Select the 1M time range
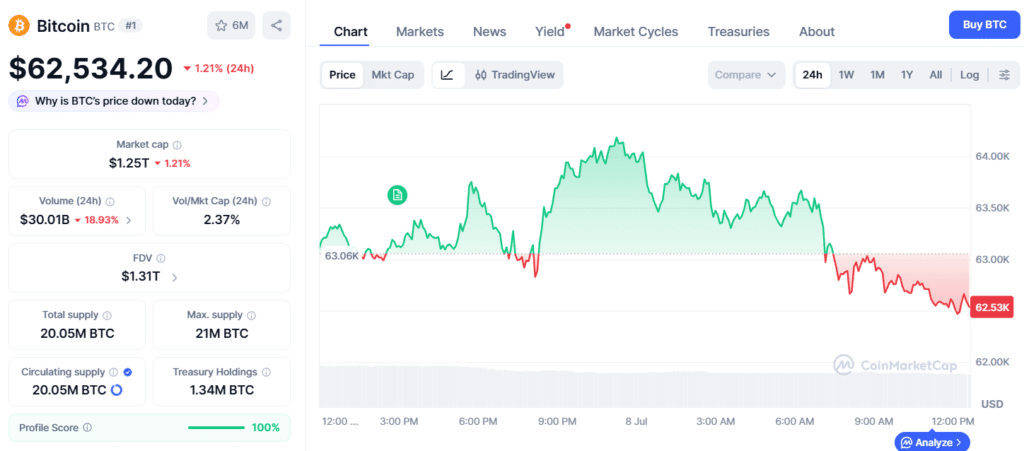Viewport: 1024px width, 451px height. pyautogui.click(x=877, y=75)
